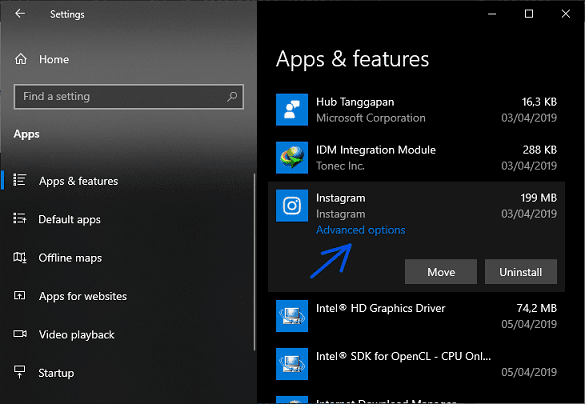The height and width of the screenshot is (404, 585).
Task: Close the Settings window
Action: [x=566, y=14]
